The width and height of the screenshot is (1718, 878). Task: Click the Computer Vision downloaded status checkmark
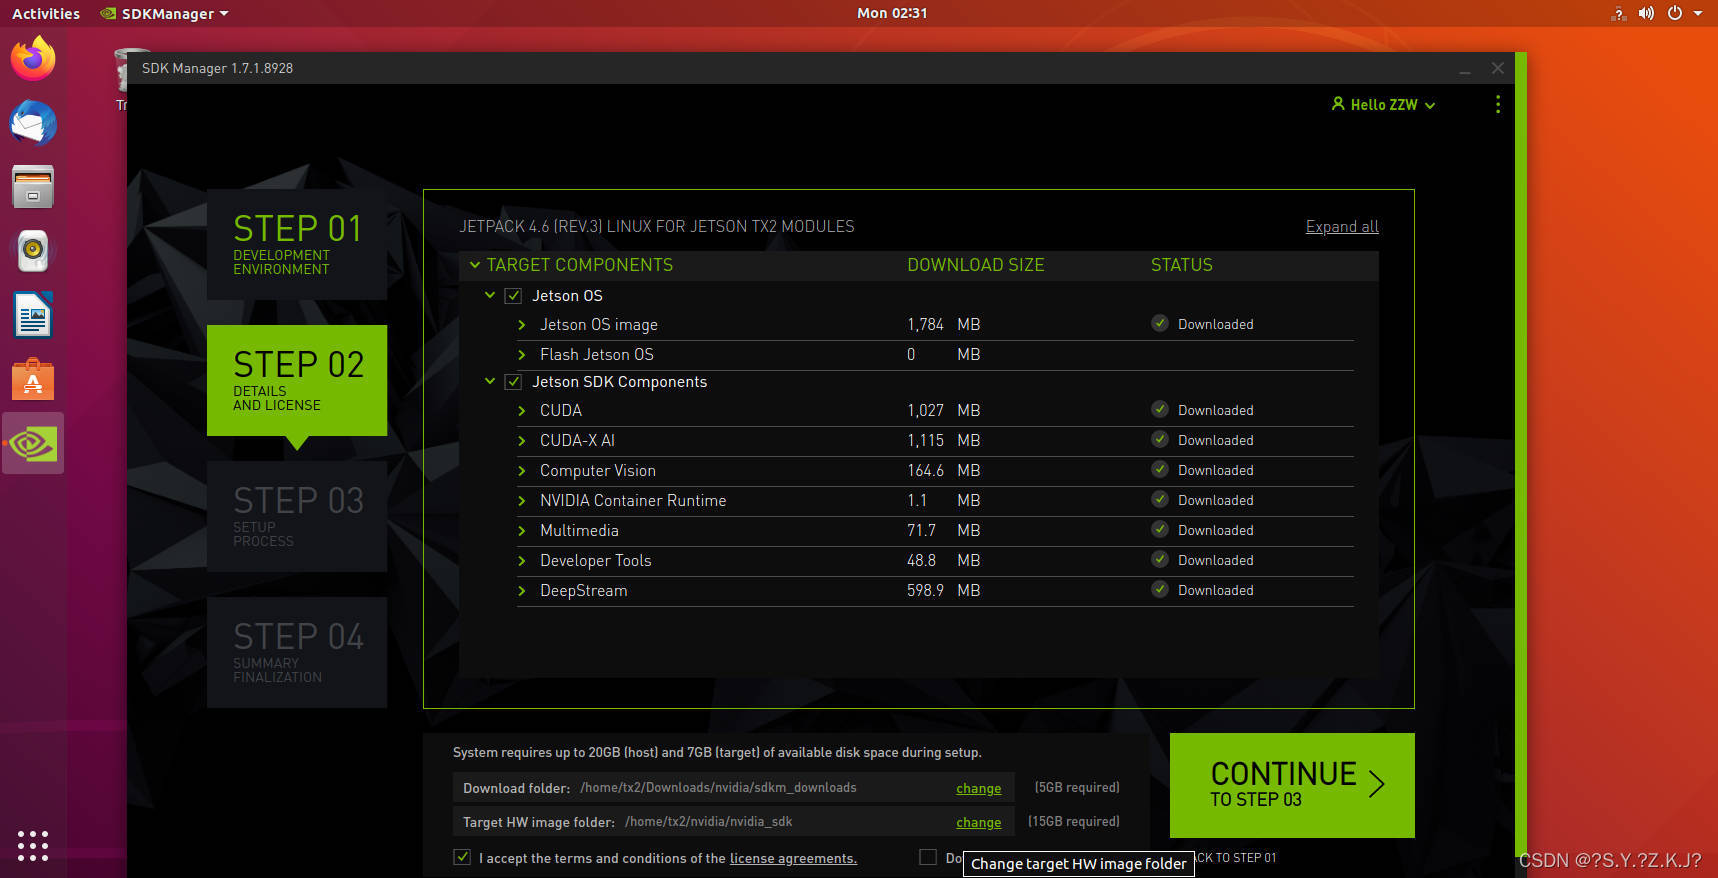coord(1160,469)
